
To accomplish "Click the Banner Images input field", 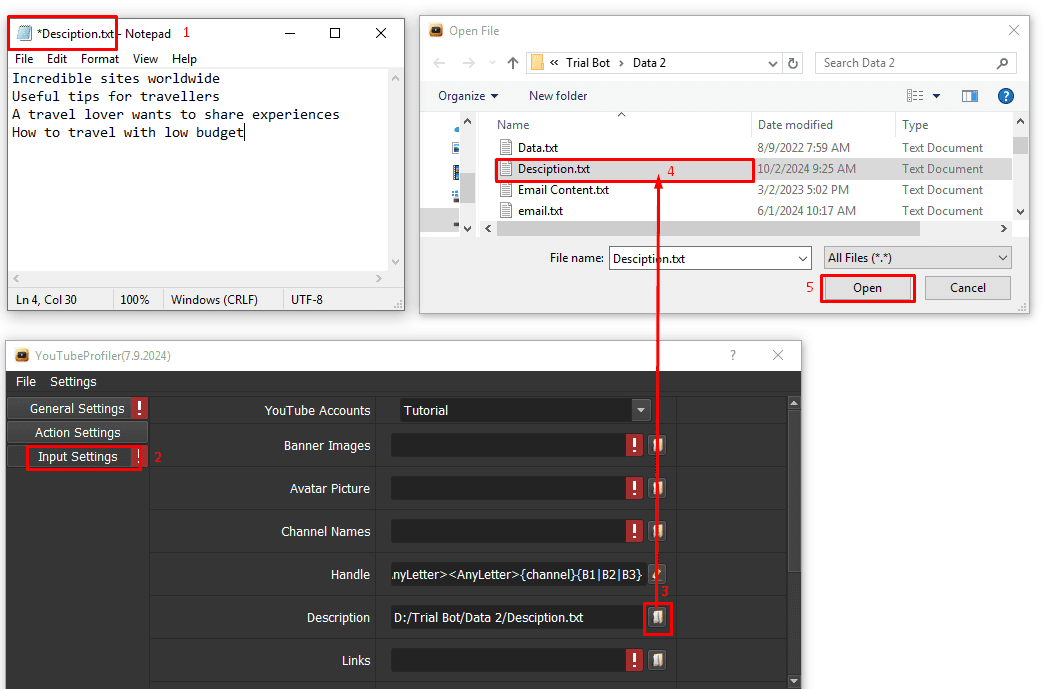I will pos(508,445).
